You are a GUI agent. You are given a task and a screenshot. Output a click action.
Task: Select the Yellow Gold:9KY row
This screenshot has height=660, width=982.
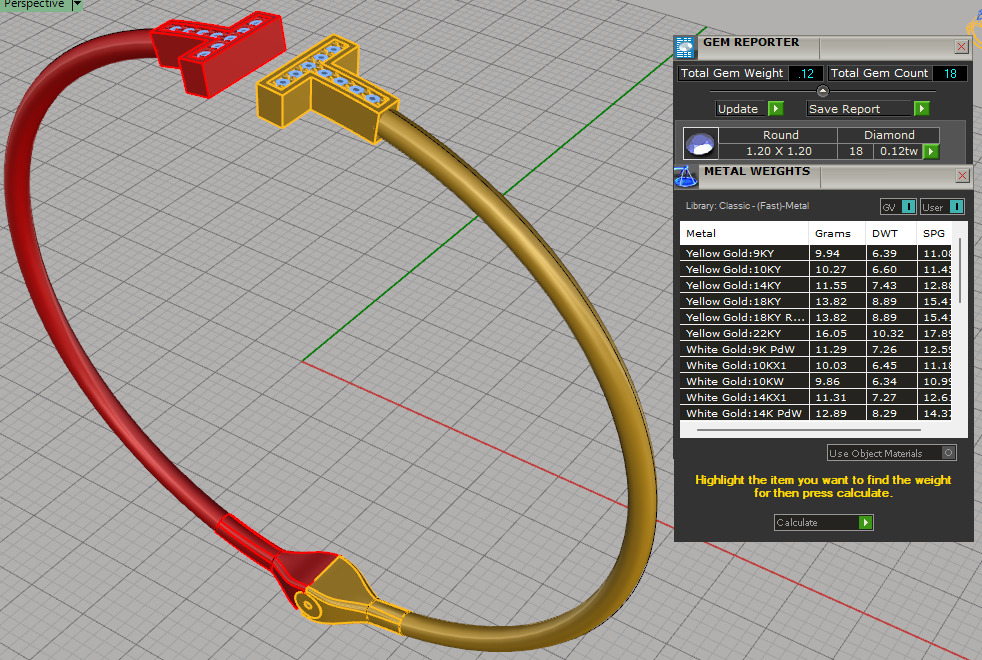point(816,253)
